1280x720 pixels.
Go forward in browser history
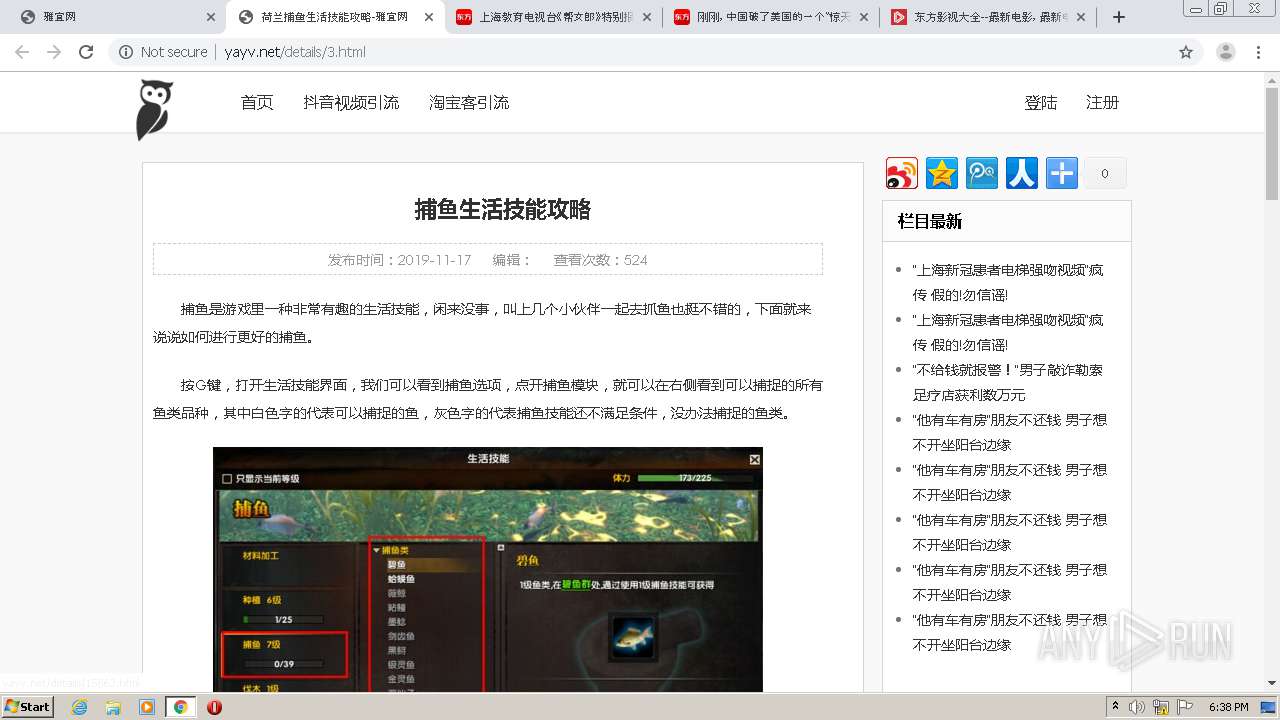[x=54, y=52]
